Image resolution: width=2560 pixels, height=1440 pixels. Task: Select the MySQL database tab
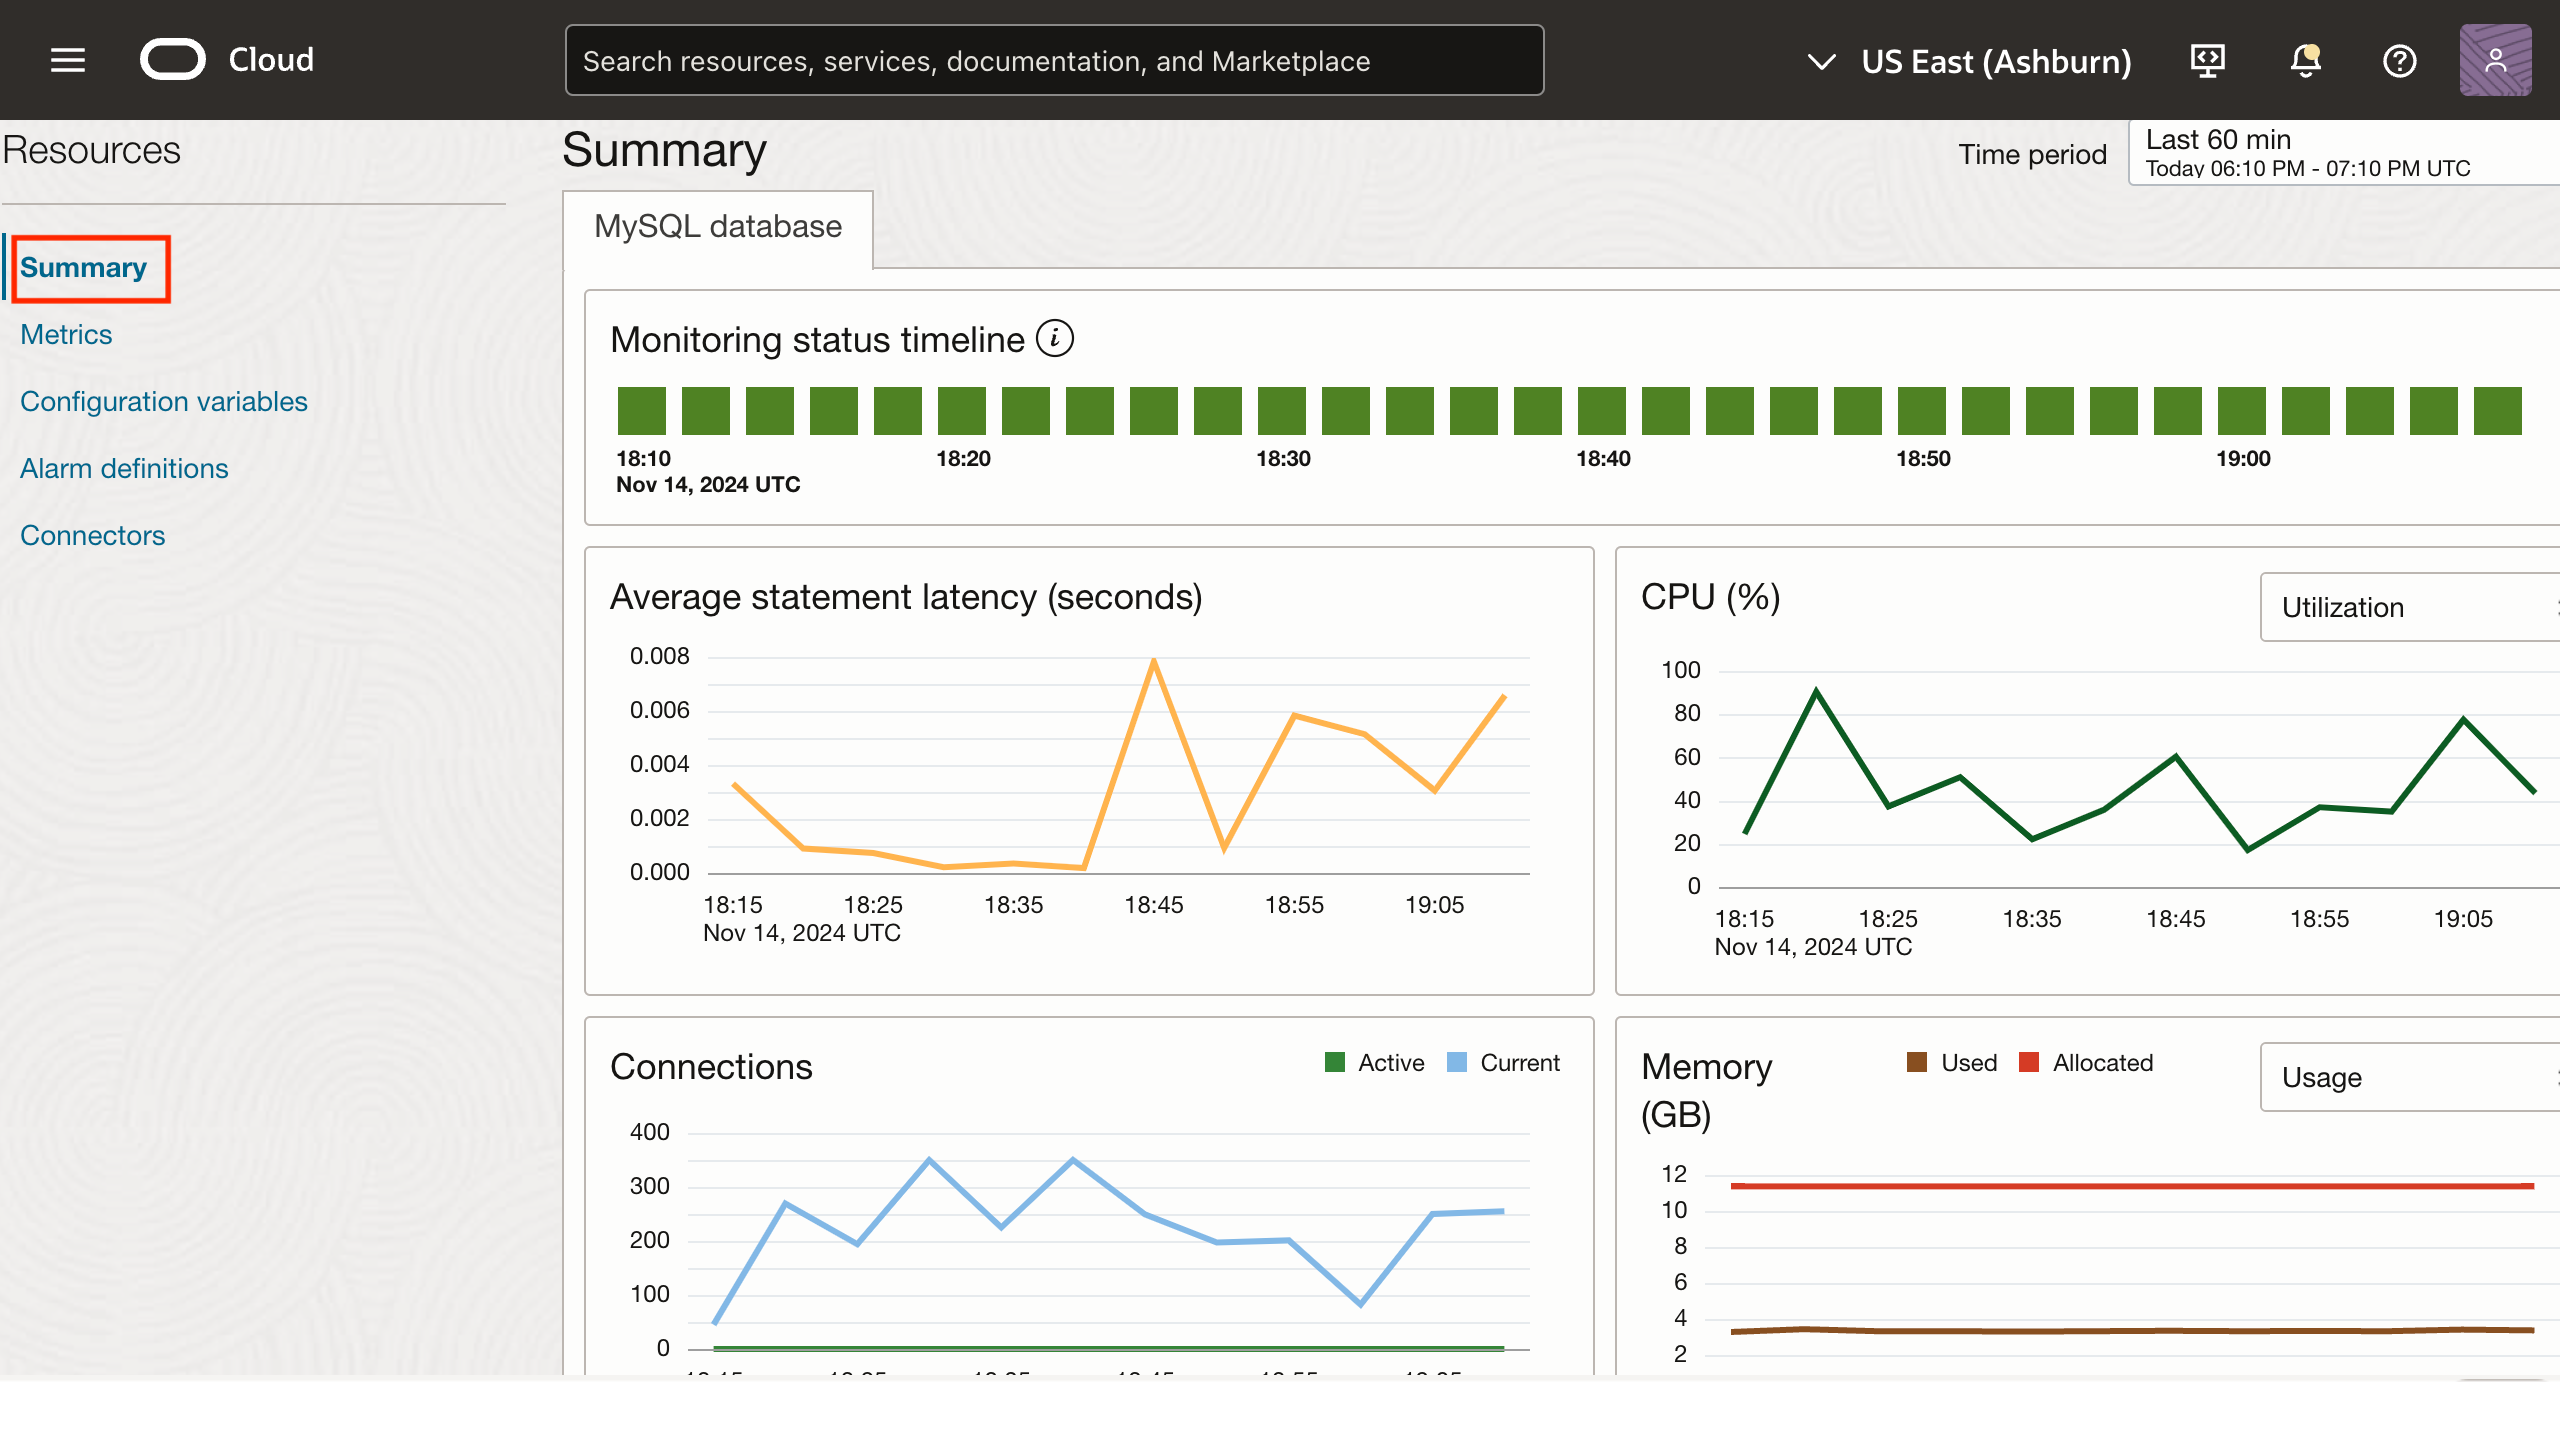pyautogui.click(x=718, y=227)
